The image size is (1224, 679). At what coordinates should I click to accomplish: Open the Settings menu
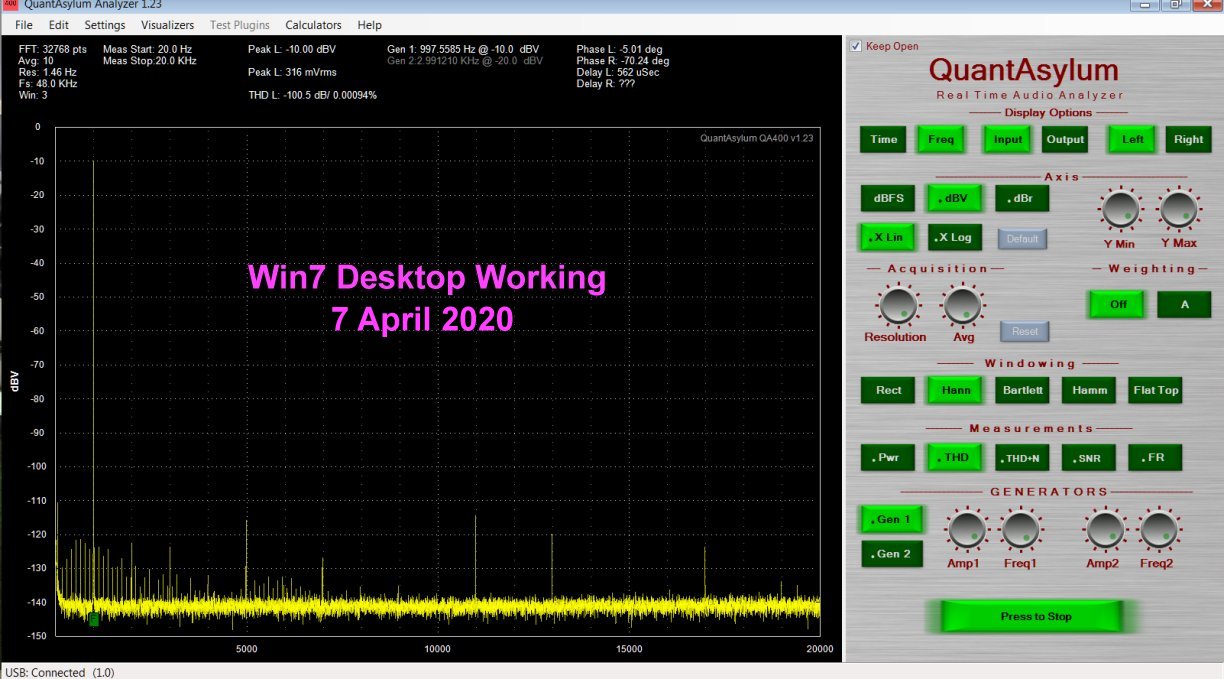(105, 25)
